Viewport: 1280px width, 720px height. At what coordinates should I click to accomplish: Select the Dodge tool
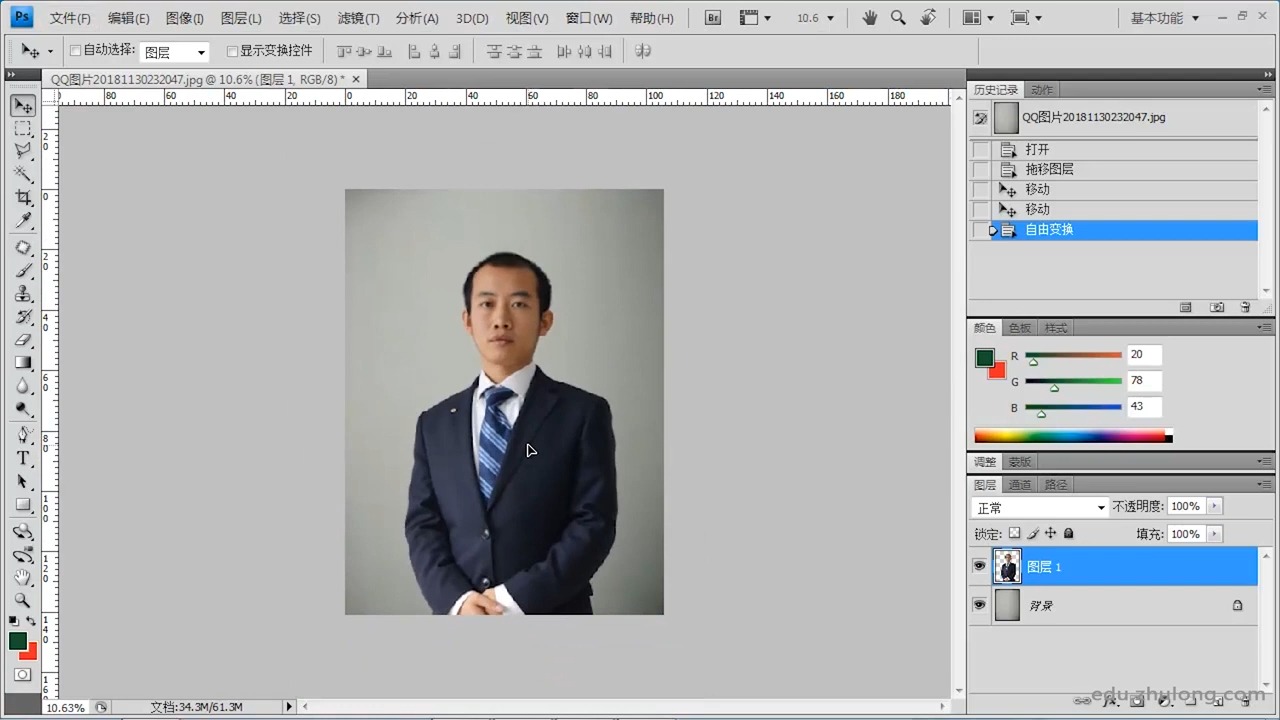point(23,408)
